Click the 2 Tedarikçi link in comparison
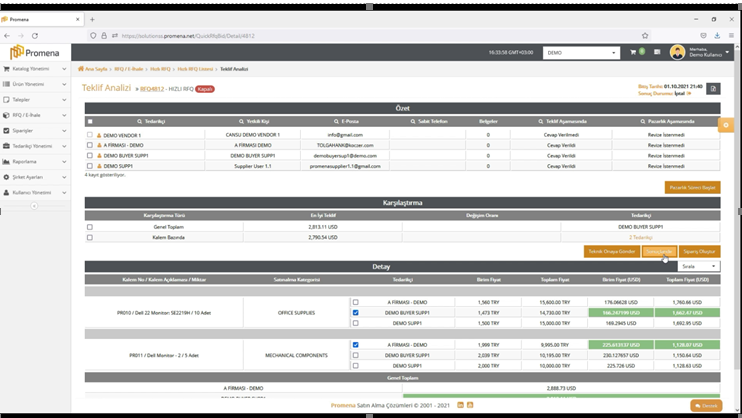742x418 pixels. coord(641,238)
